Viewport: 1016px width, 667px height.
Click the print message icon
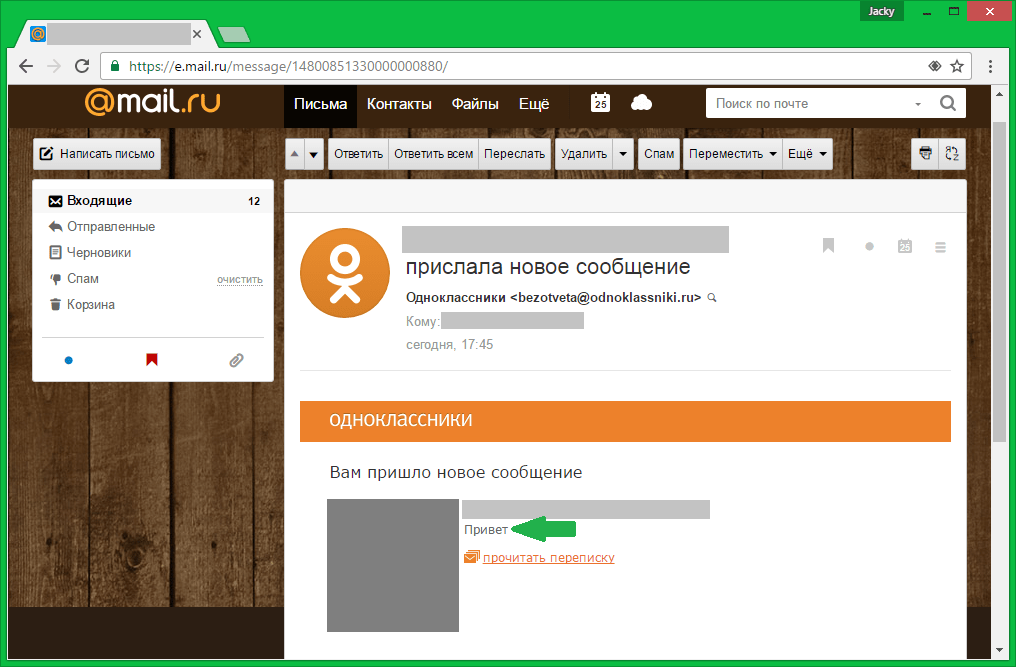[x=926, y=154]
